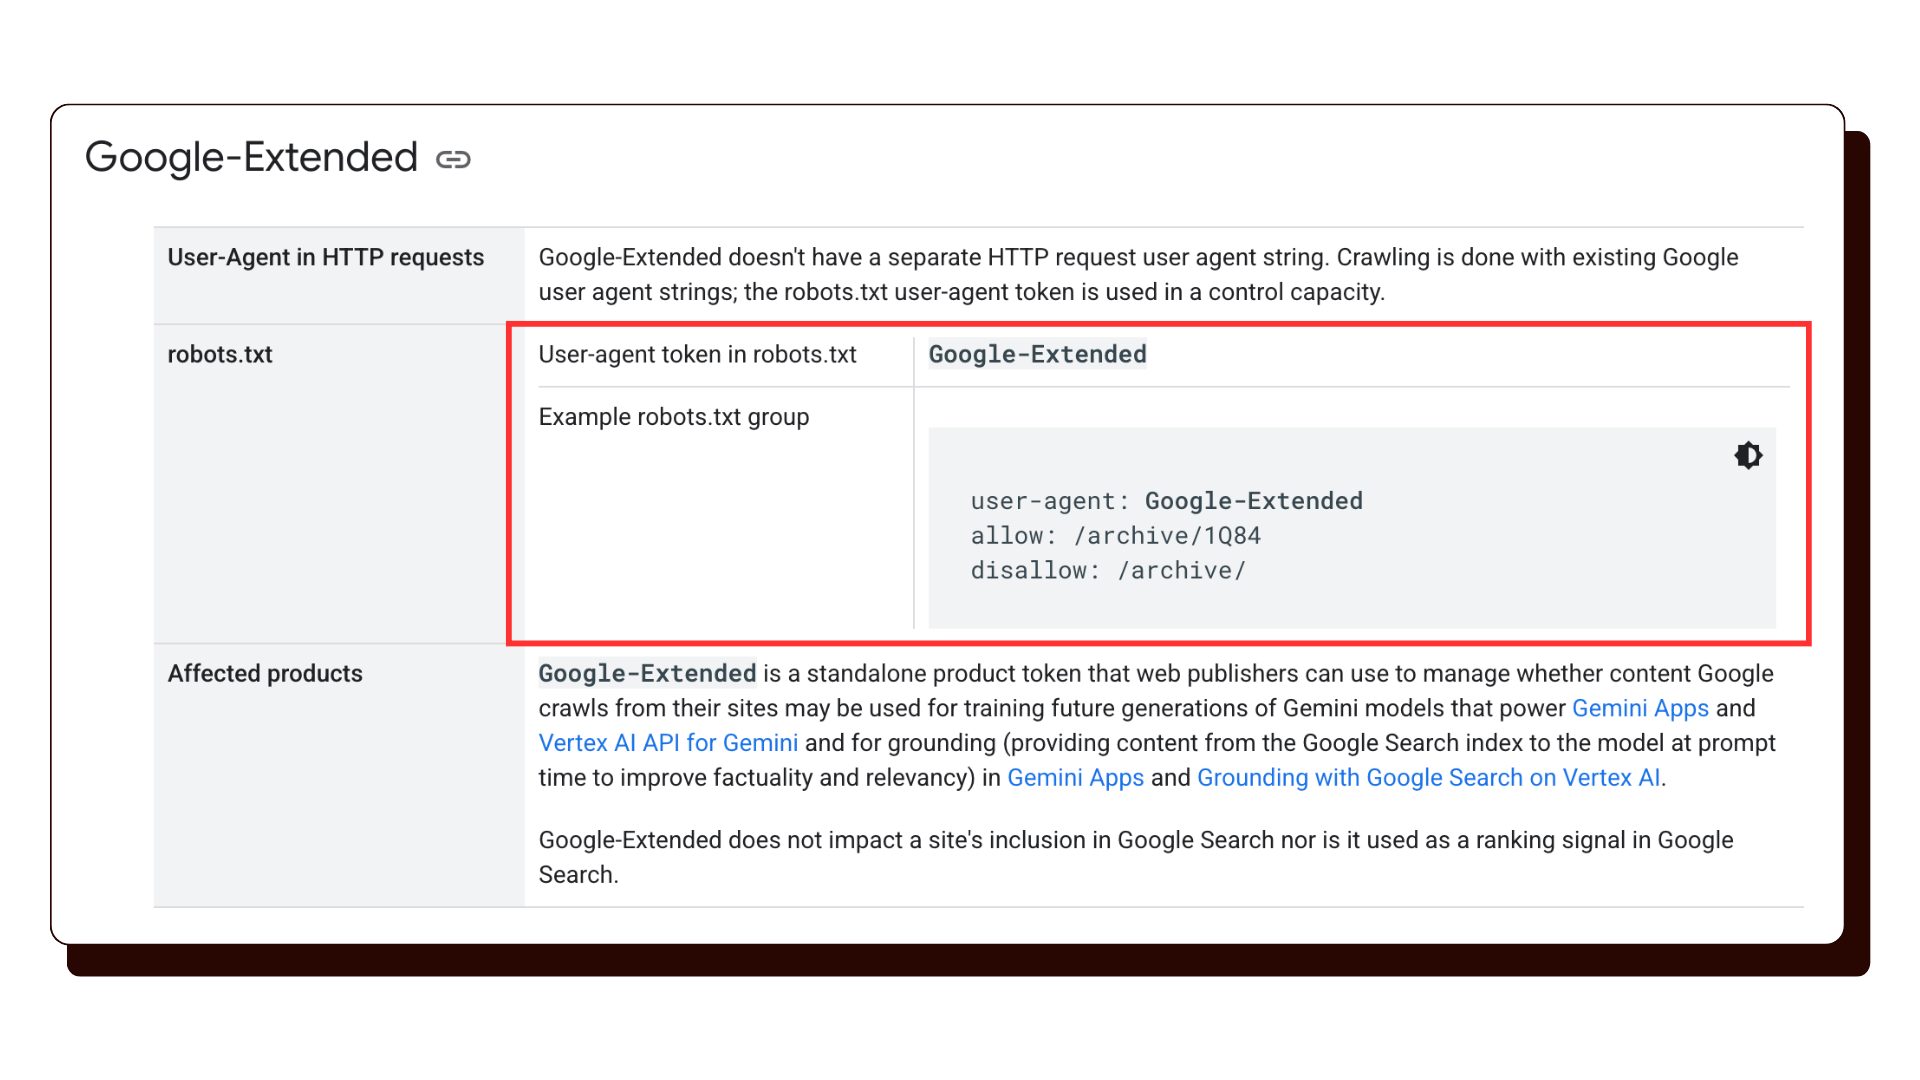Click the Google-Extended page heading
The width and height of the screenshot is (1920, 1080).
pyautogui.click(x=252, y=157)
